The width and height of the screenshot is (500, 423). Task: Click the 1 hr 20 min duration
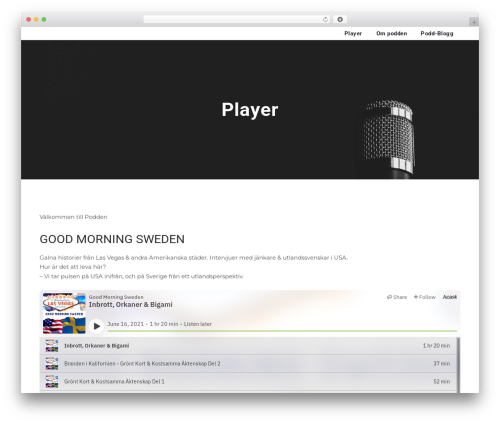coord(436,346)
